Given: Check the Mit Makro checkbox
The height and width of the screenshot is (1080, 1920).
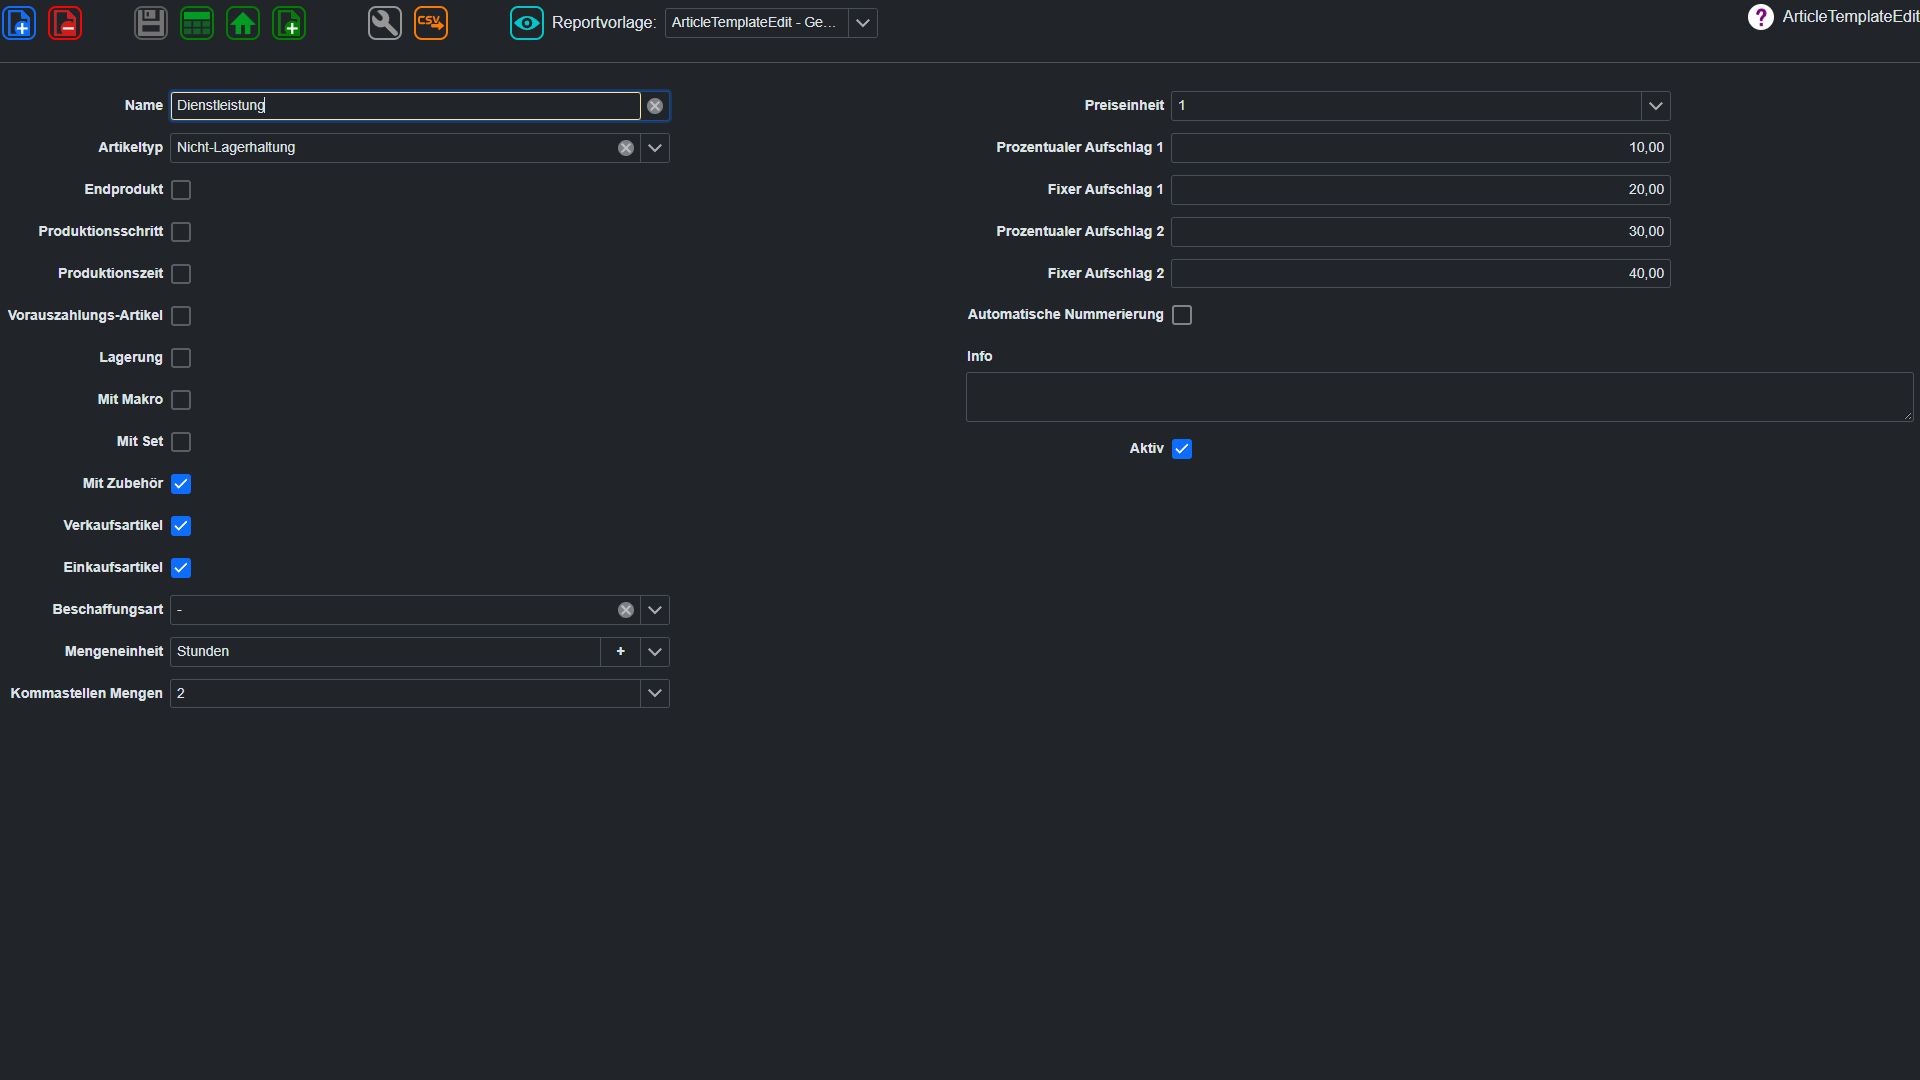Looking at the screenshot, I should point(181,400).
